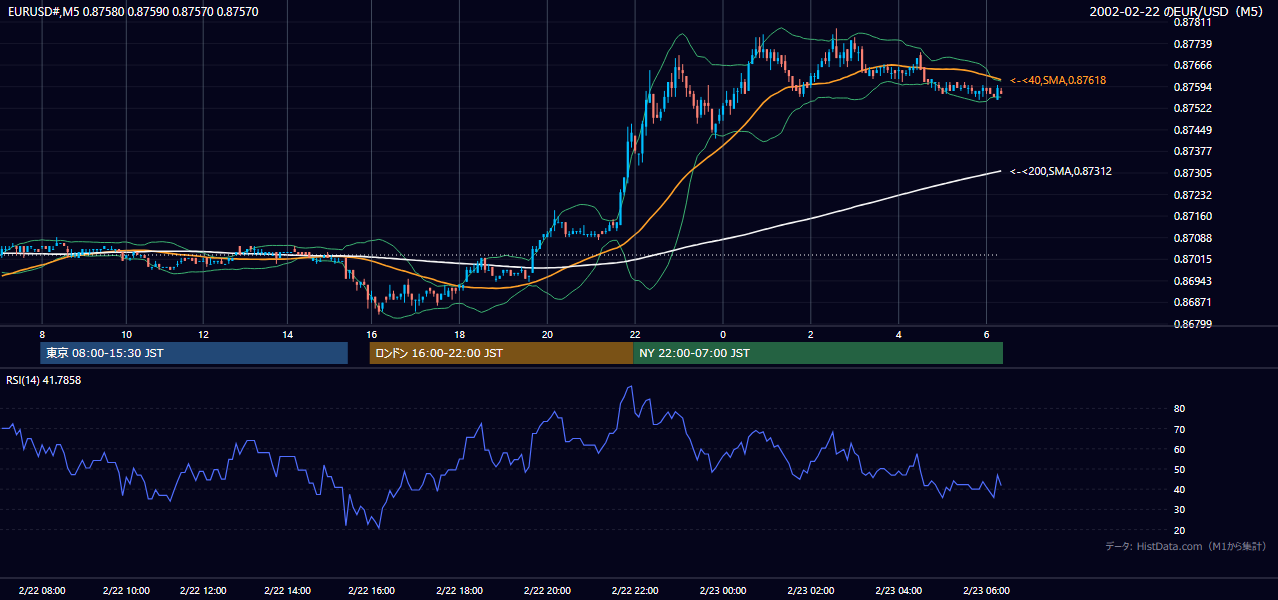Click the 2/22 08:00 date label
The image size is (1278, 600).
[42, 590]
